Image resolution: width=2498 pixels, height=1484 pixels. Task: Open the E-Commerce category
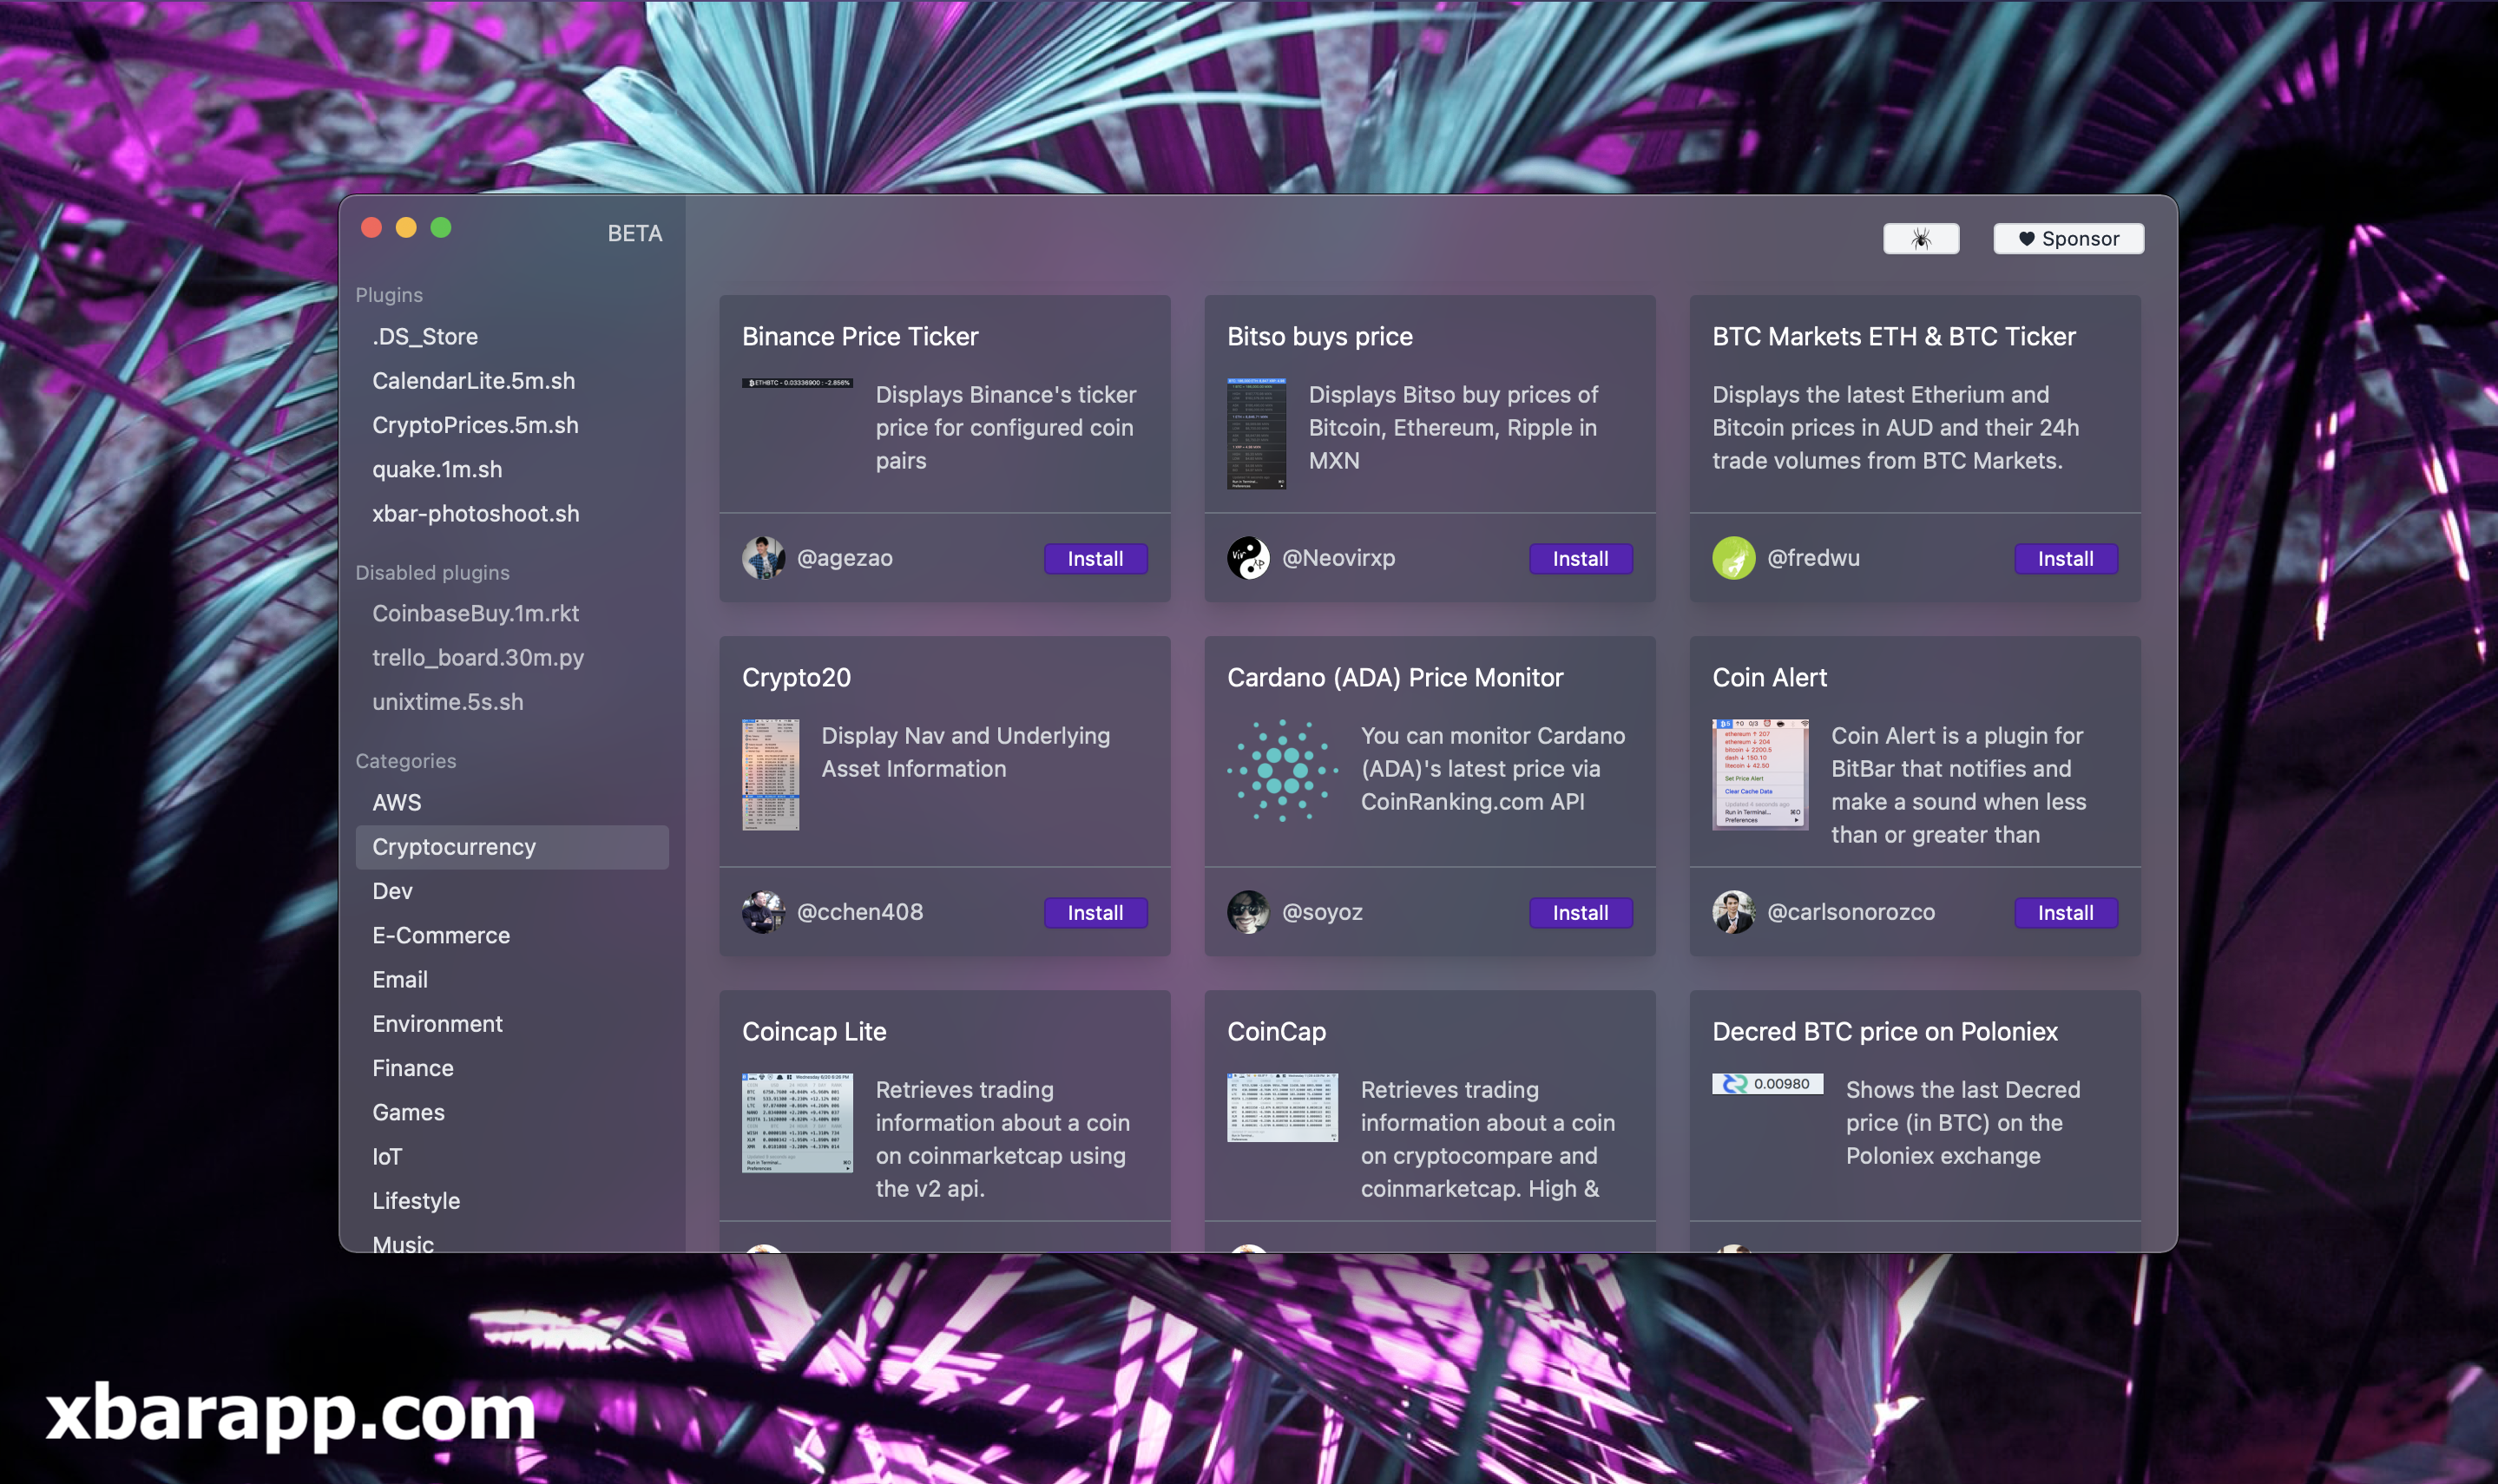[x=512, y=936]
